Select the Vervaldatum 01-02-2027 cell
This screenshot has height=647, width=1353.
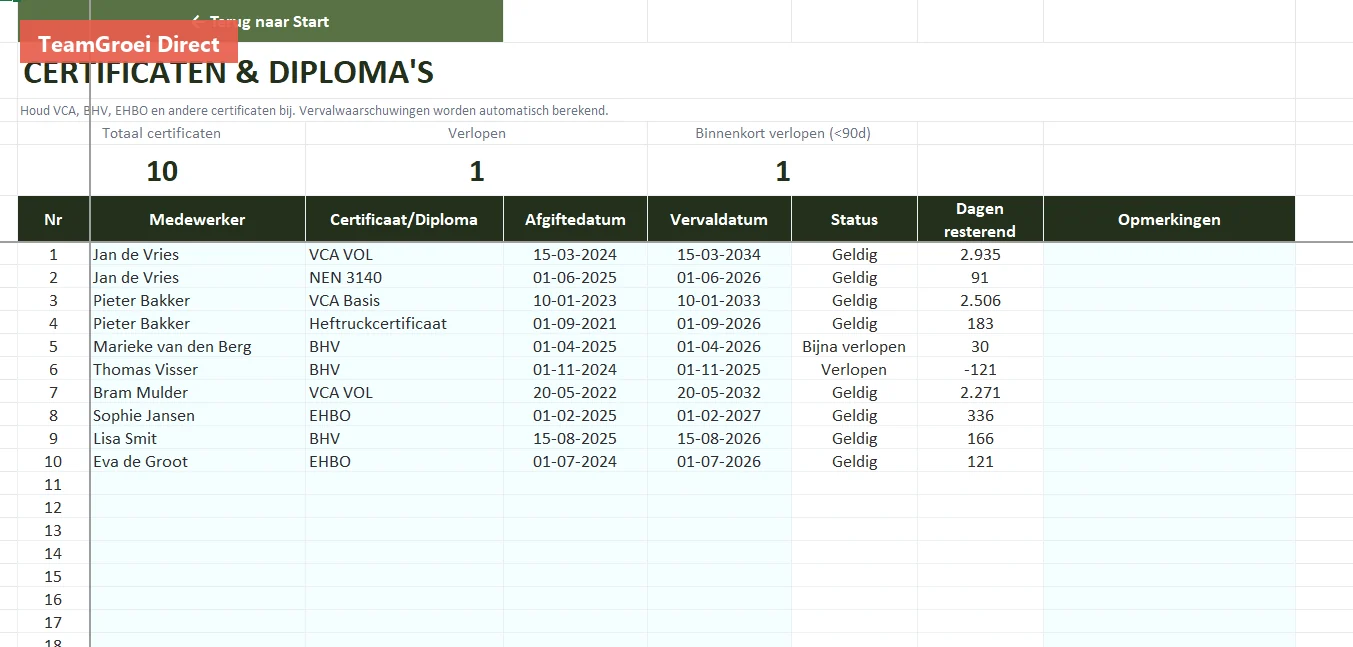coord(719,415)
